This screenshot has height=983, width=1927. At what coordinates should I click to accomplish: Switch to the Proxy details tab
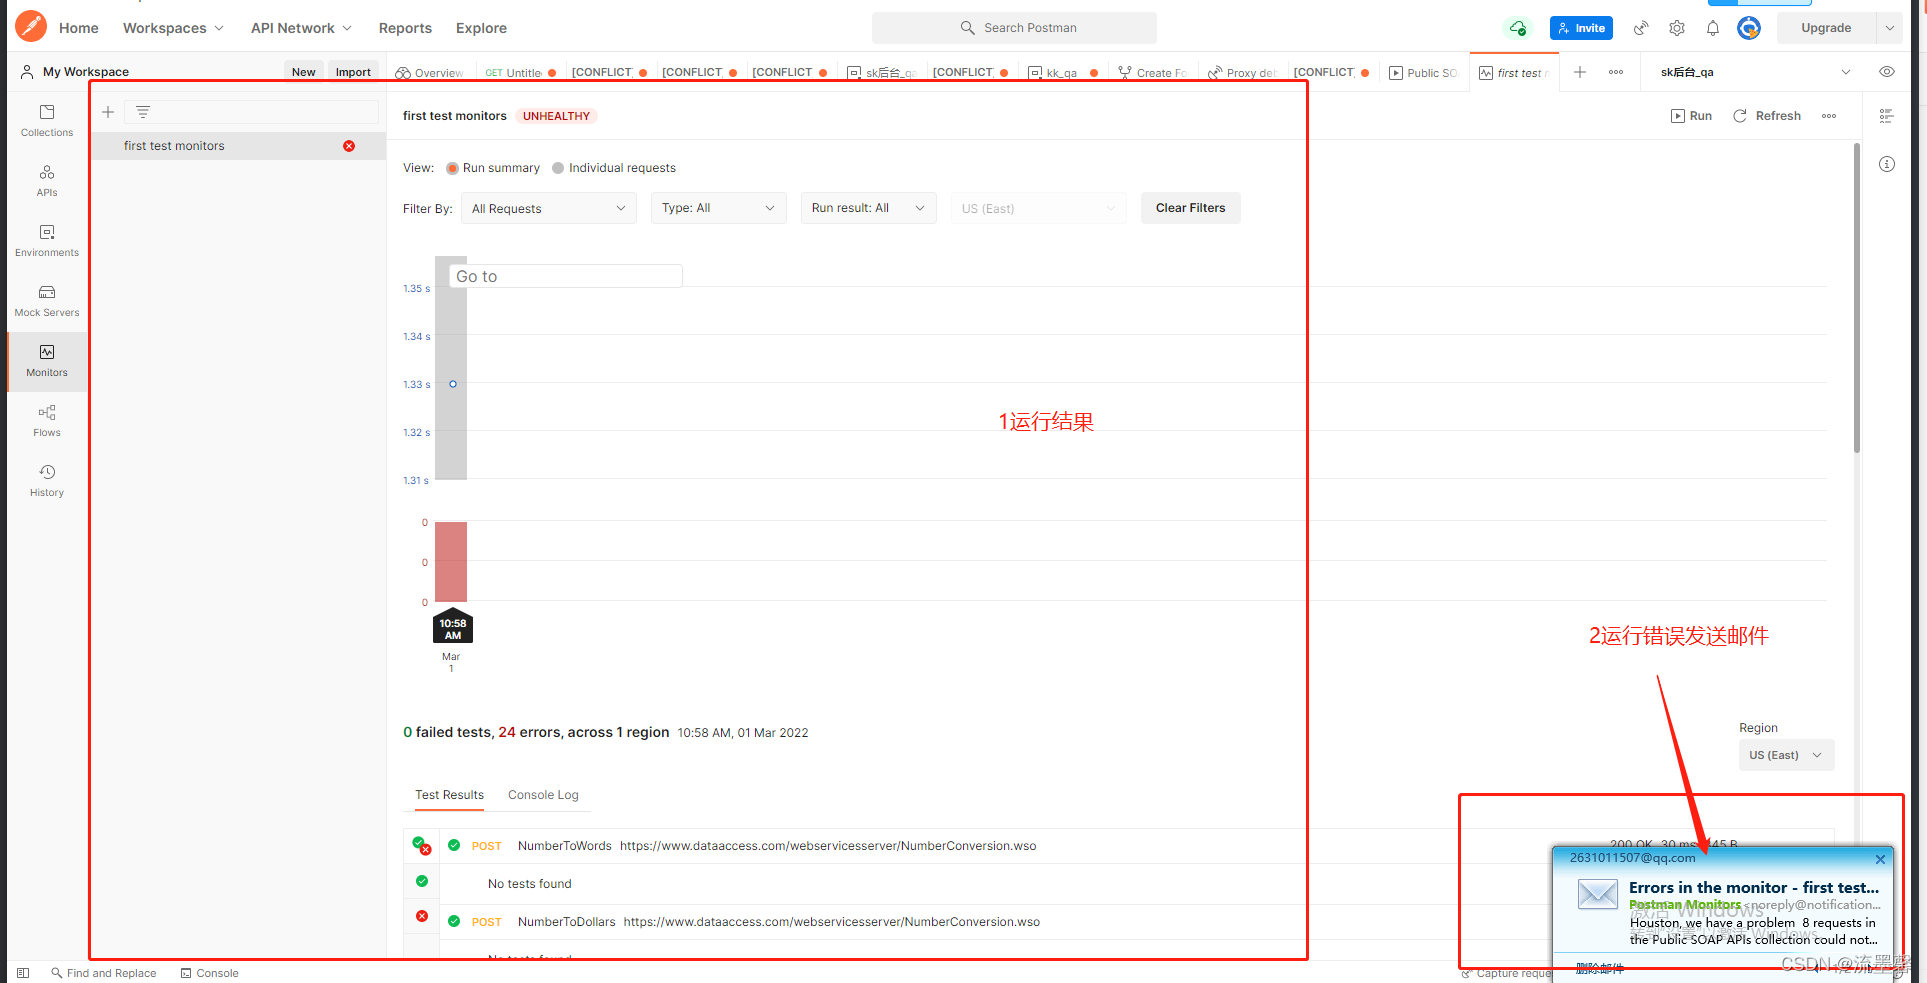[x=1243, y=72]
